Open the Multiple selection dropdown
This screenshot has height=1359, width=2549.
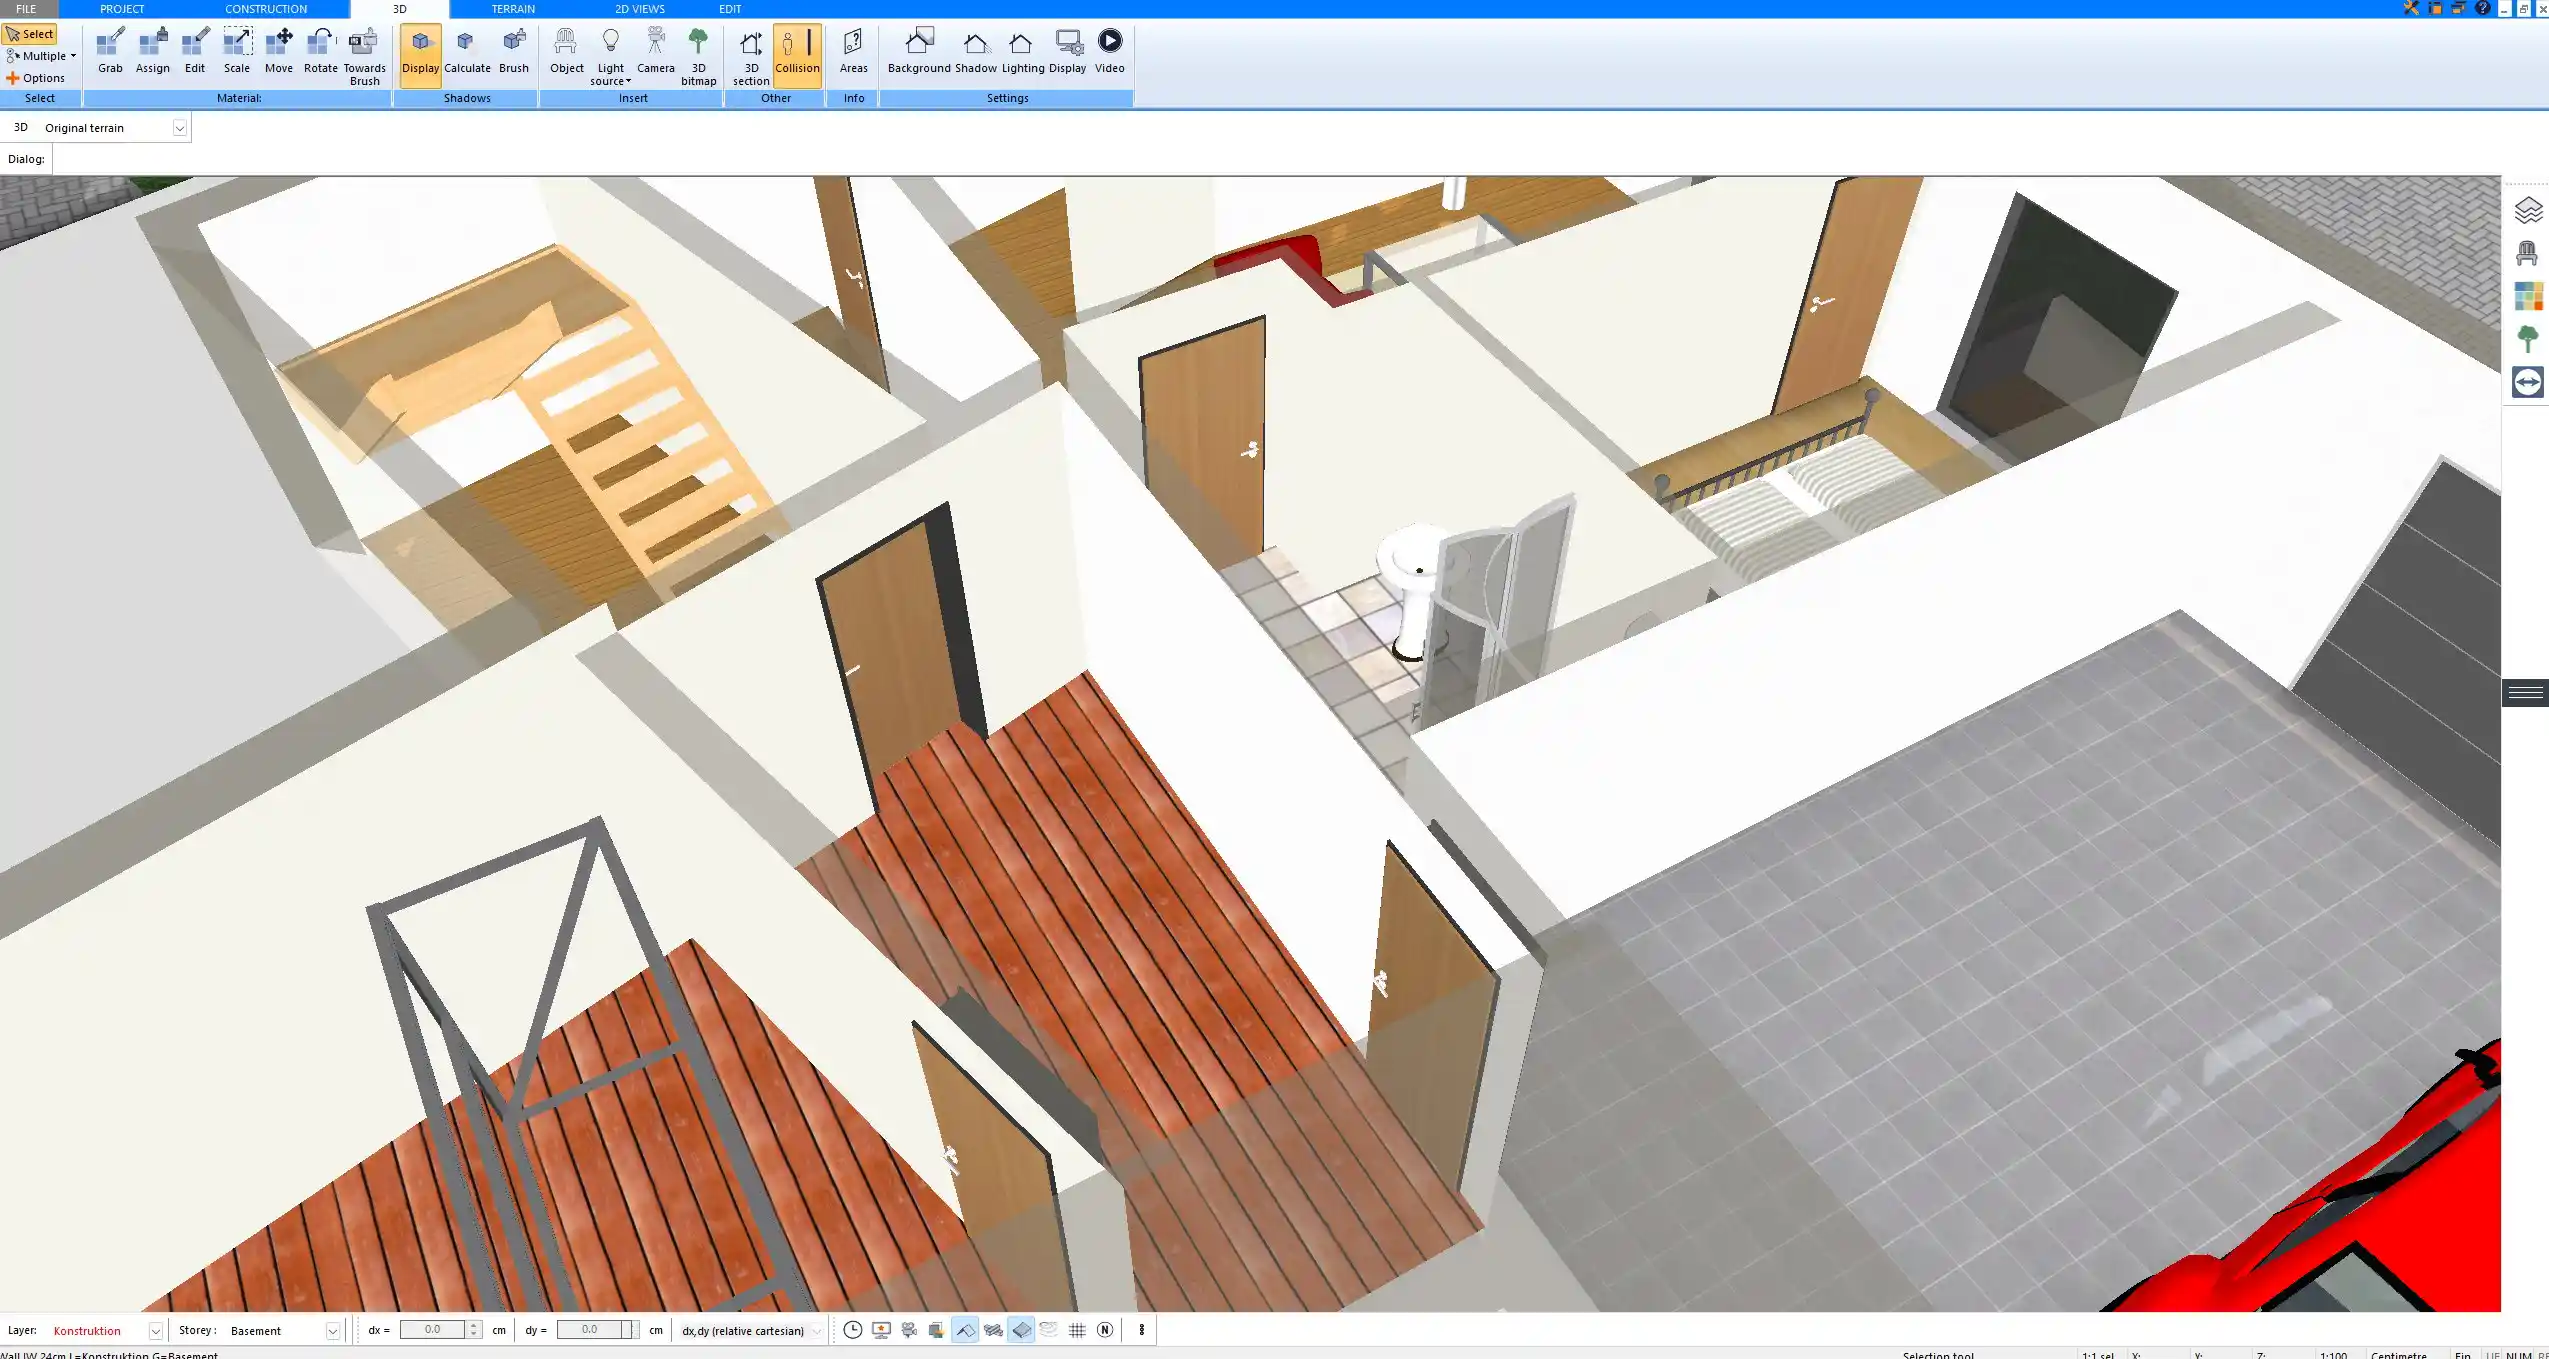(x=41, y=56)
